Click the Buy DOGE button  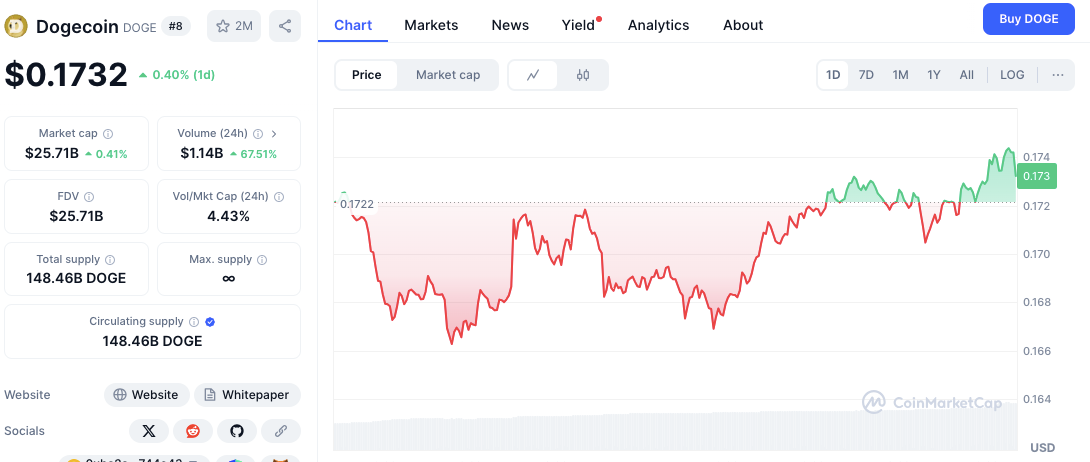(x=1029, y=19)
